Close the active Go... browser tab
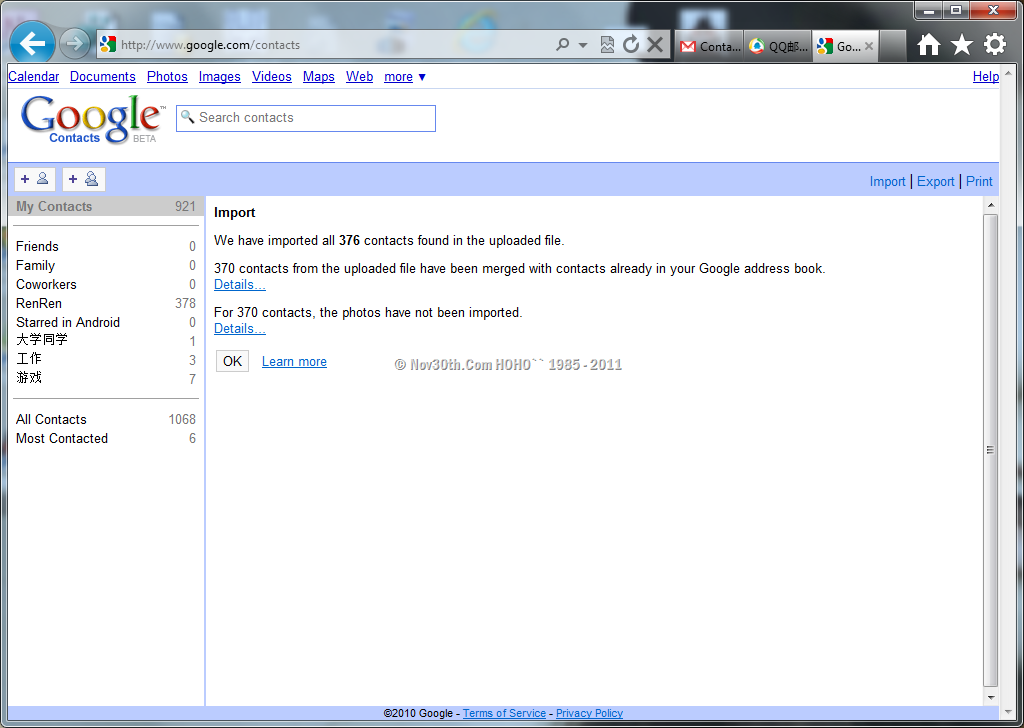The height and width of the screenshot is (728, 1024). pos(869,46)
